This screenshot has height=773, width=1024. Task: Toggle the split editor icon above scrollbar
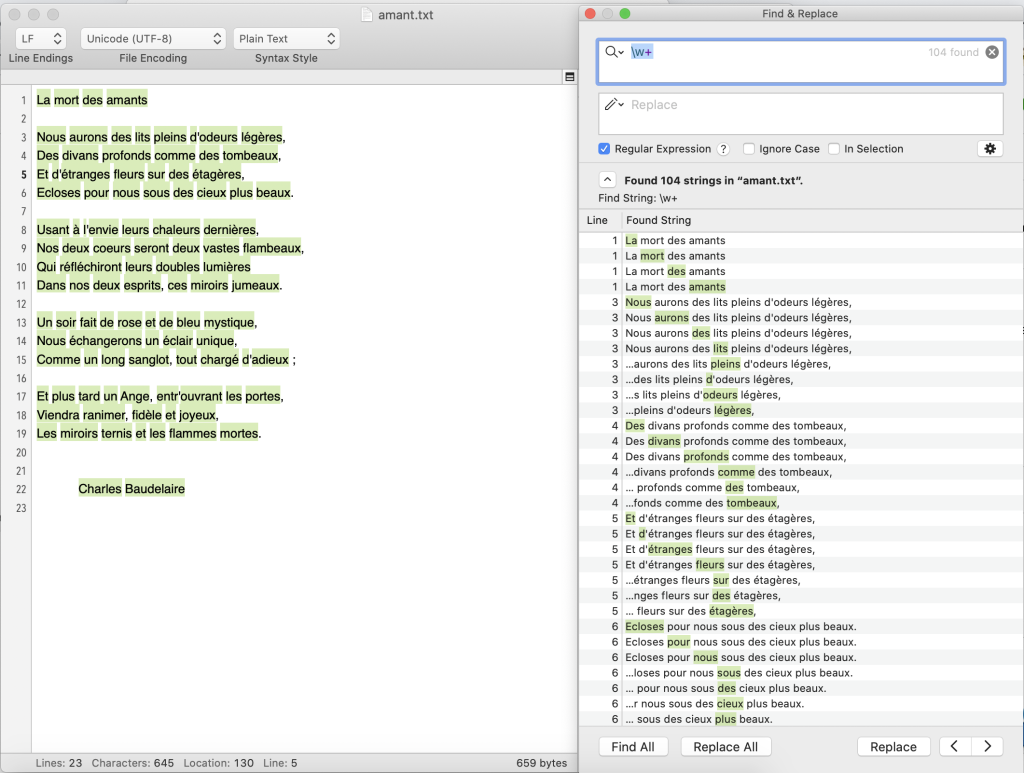point(569,77)
